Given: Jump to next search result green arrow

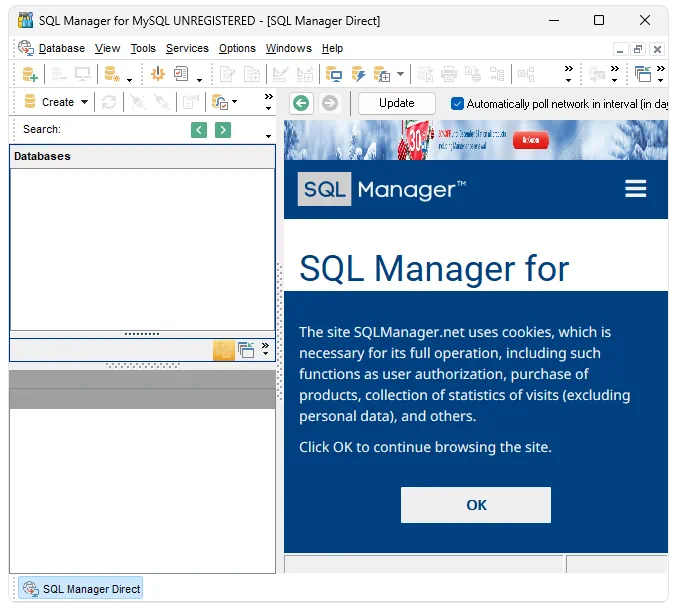Looking at the screenshot, I should click(223, 130).
